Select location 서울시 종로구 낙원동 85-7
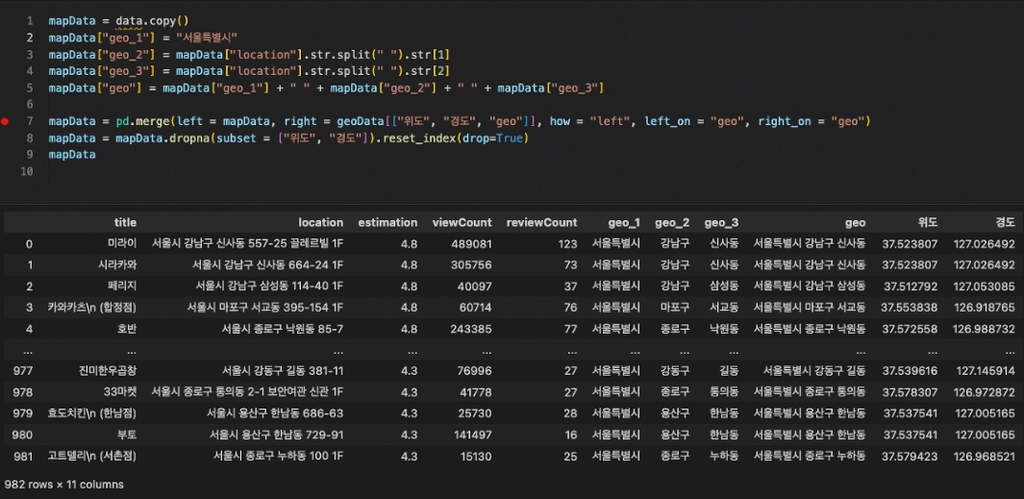 [x=282, y=329]
